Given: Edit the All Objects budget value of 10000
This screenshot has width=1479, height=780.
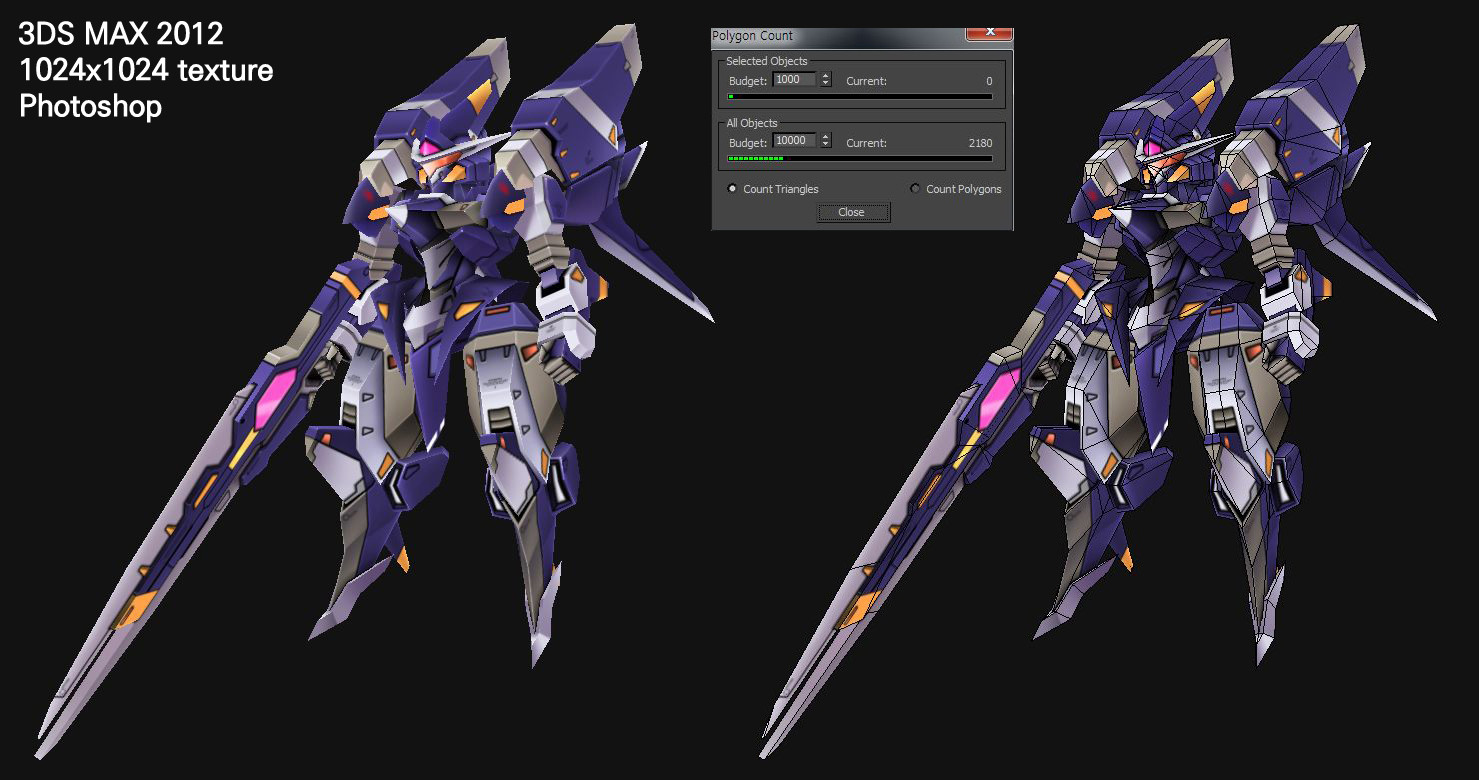Looking at the screenshot, I should 795,141.
